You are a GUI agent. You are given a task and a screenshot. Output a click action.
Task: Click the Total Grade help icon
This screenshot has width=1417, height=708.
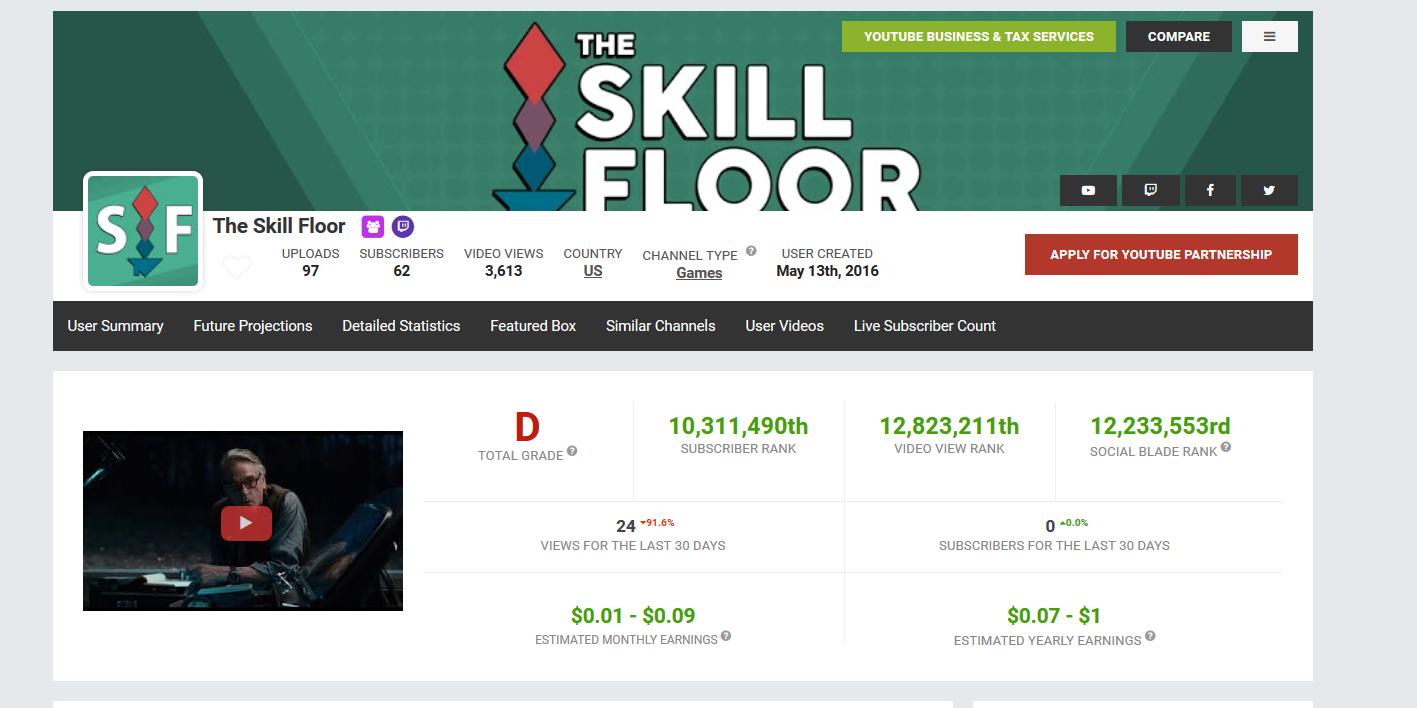coord(572,451)
